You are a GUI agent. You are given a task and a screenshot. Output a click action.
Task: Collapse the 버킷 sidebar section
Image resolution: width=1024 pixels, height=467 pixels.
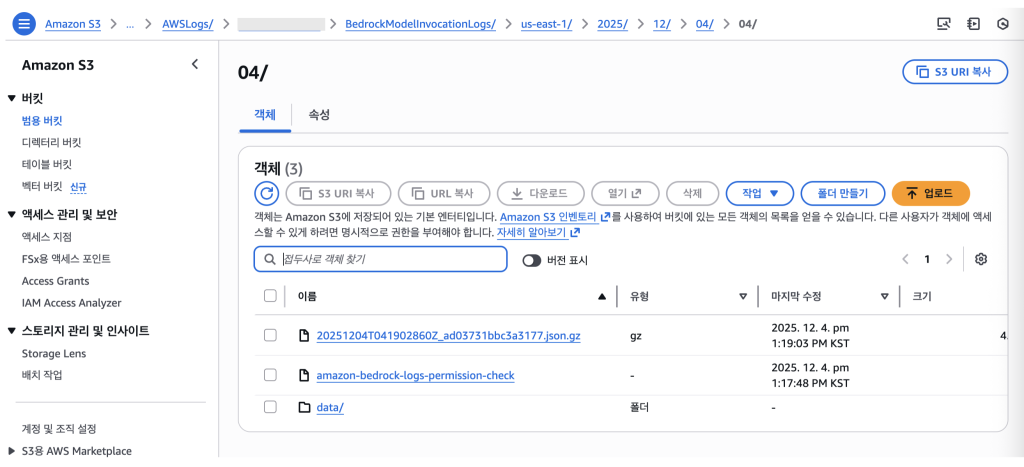click(11, 98)
